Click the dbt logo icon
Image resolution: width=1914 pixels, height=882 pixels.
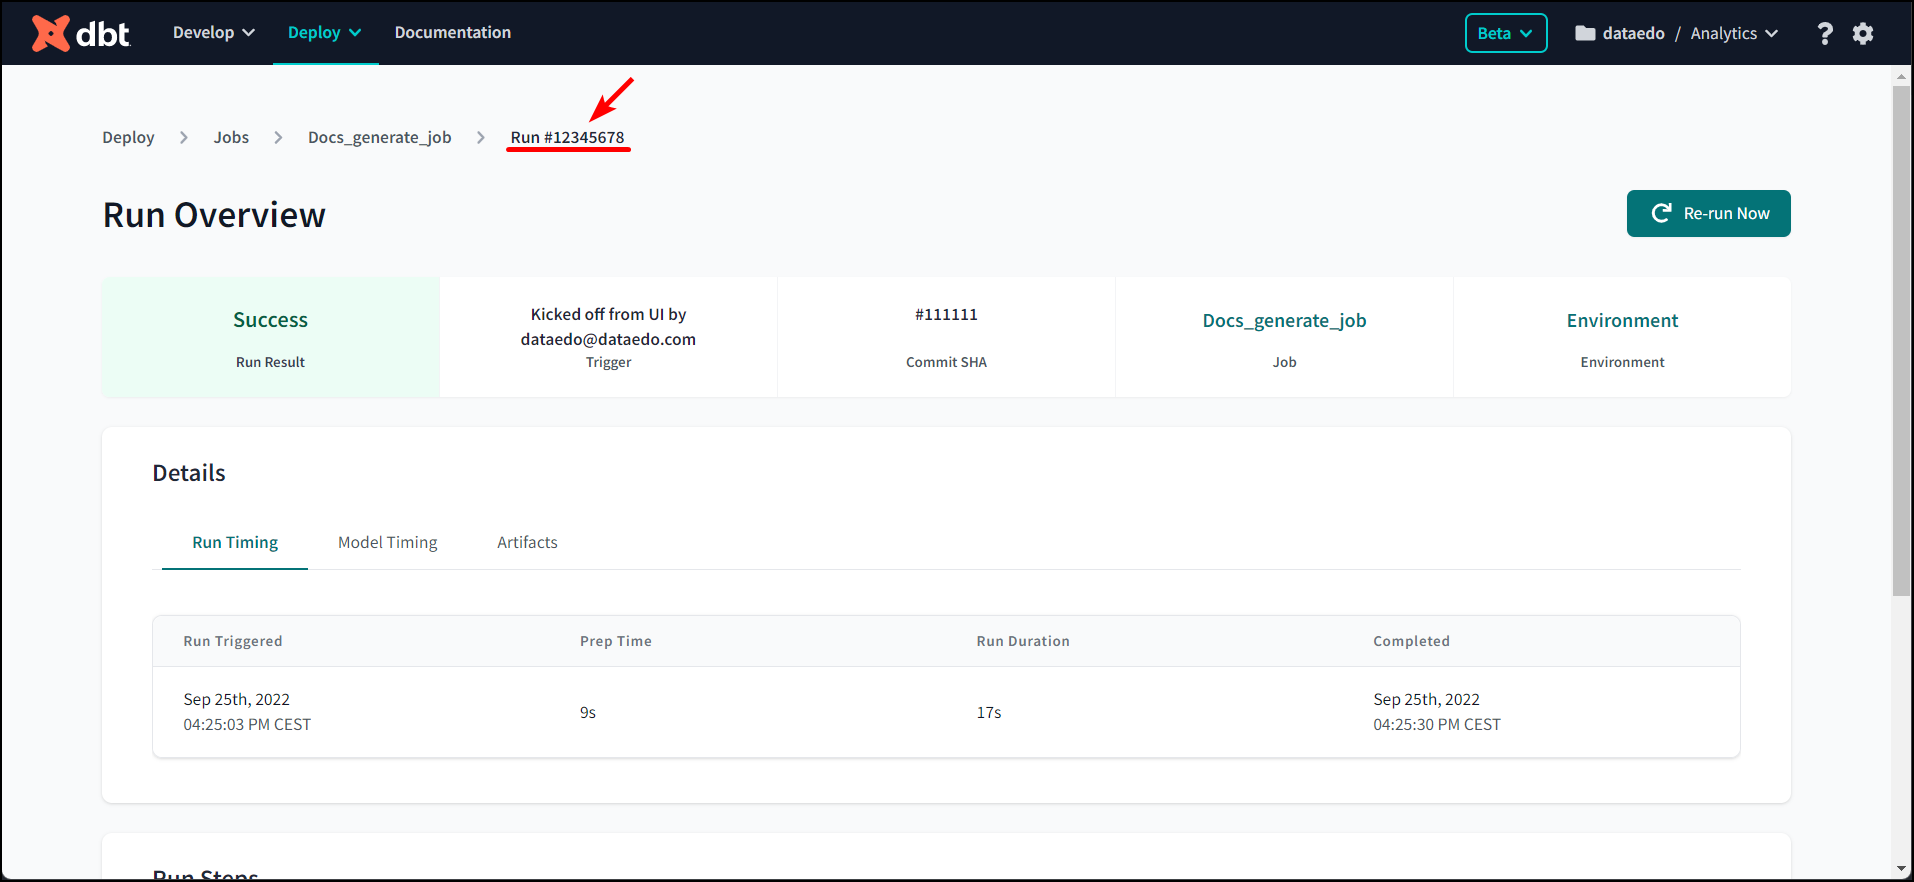point(50,33)
